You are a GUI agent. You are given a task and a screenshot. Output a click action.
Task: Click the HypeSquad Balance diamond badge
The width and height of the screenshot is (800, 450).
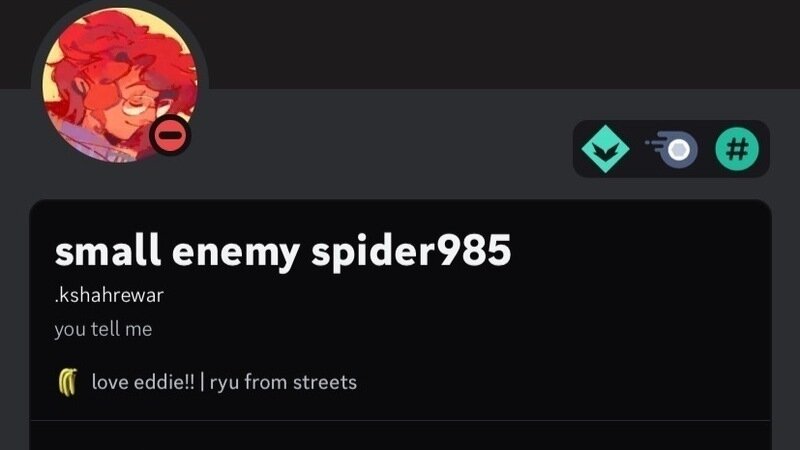(x=605, y=149)
